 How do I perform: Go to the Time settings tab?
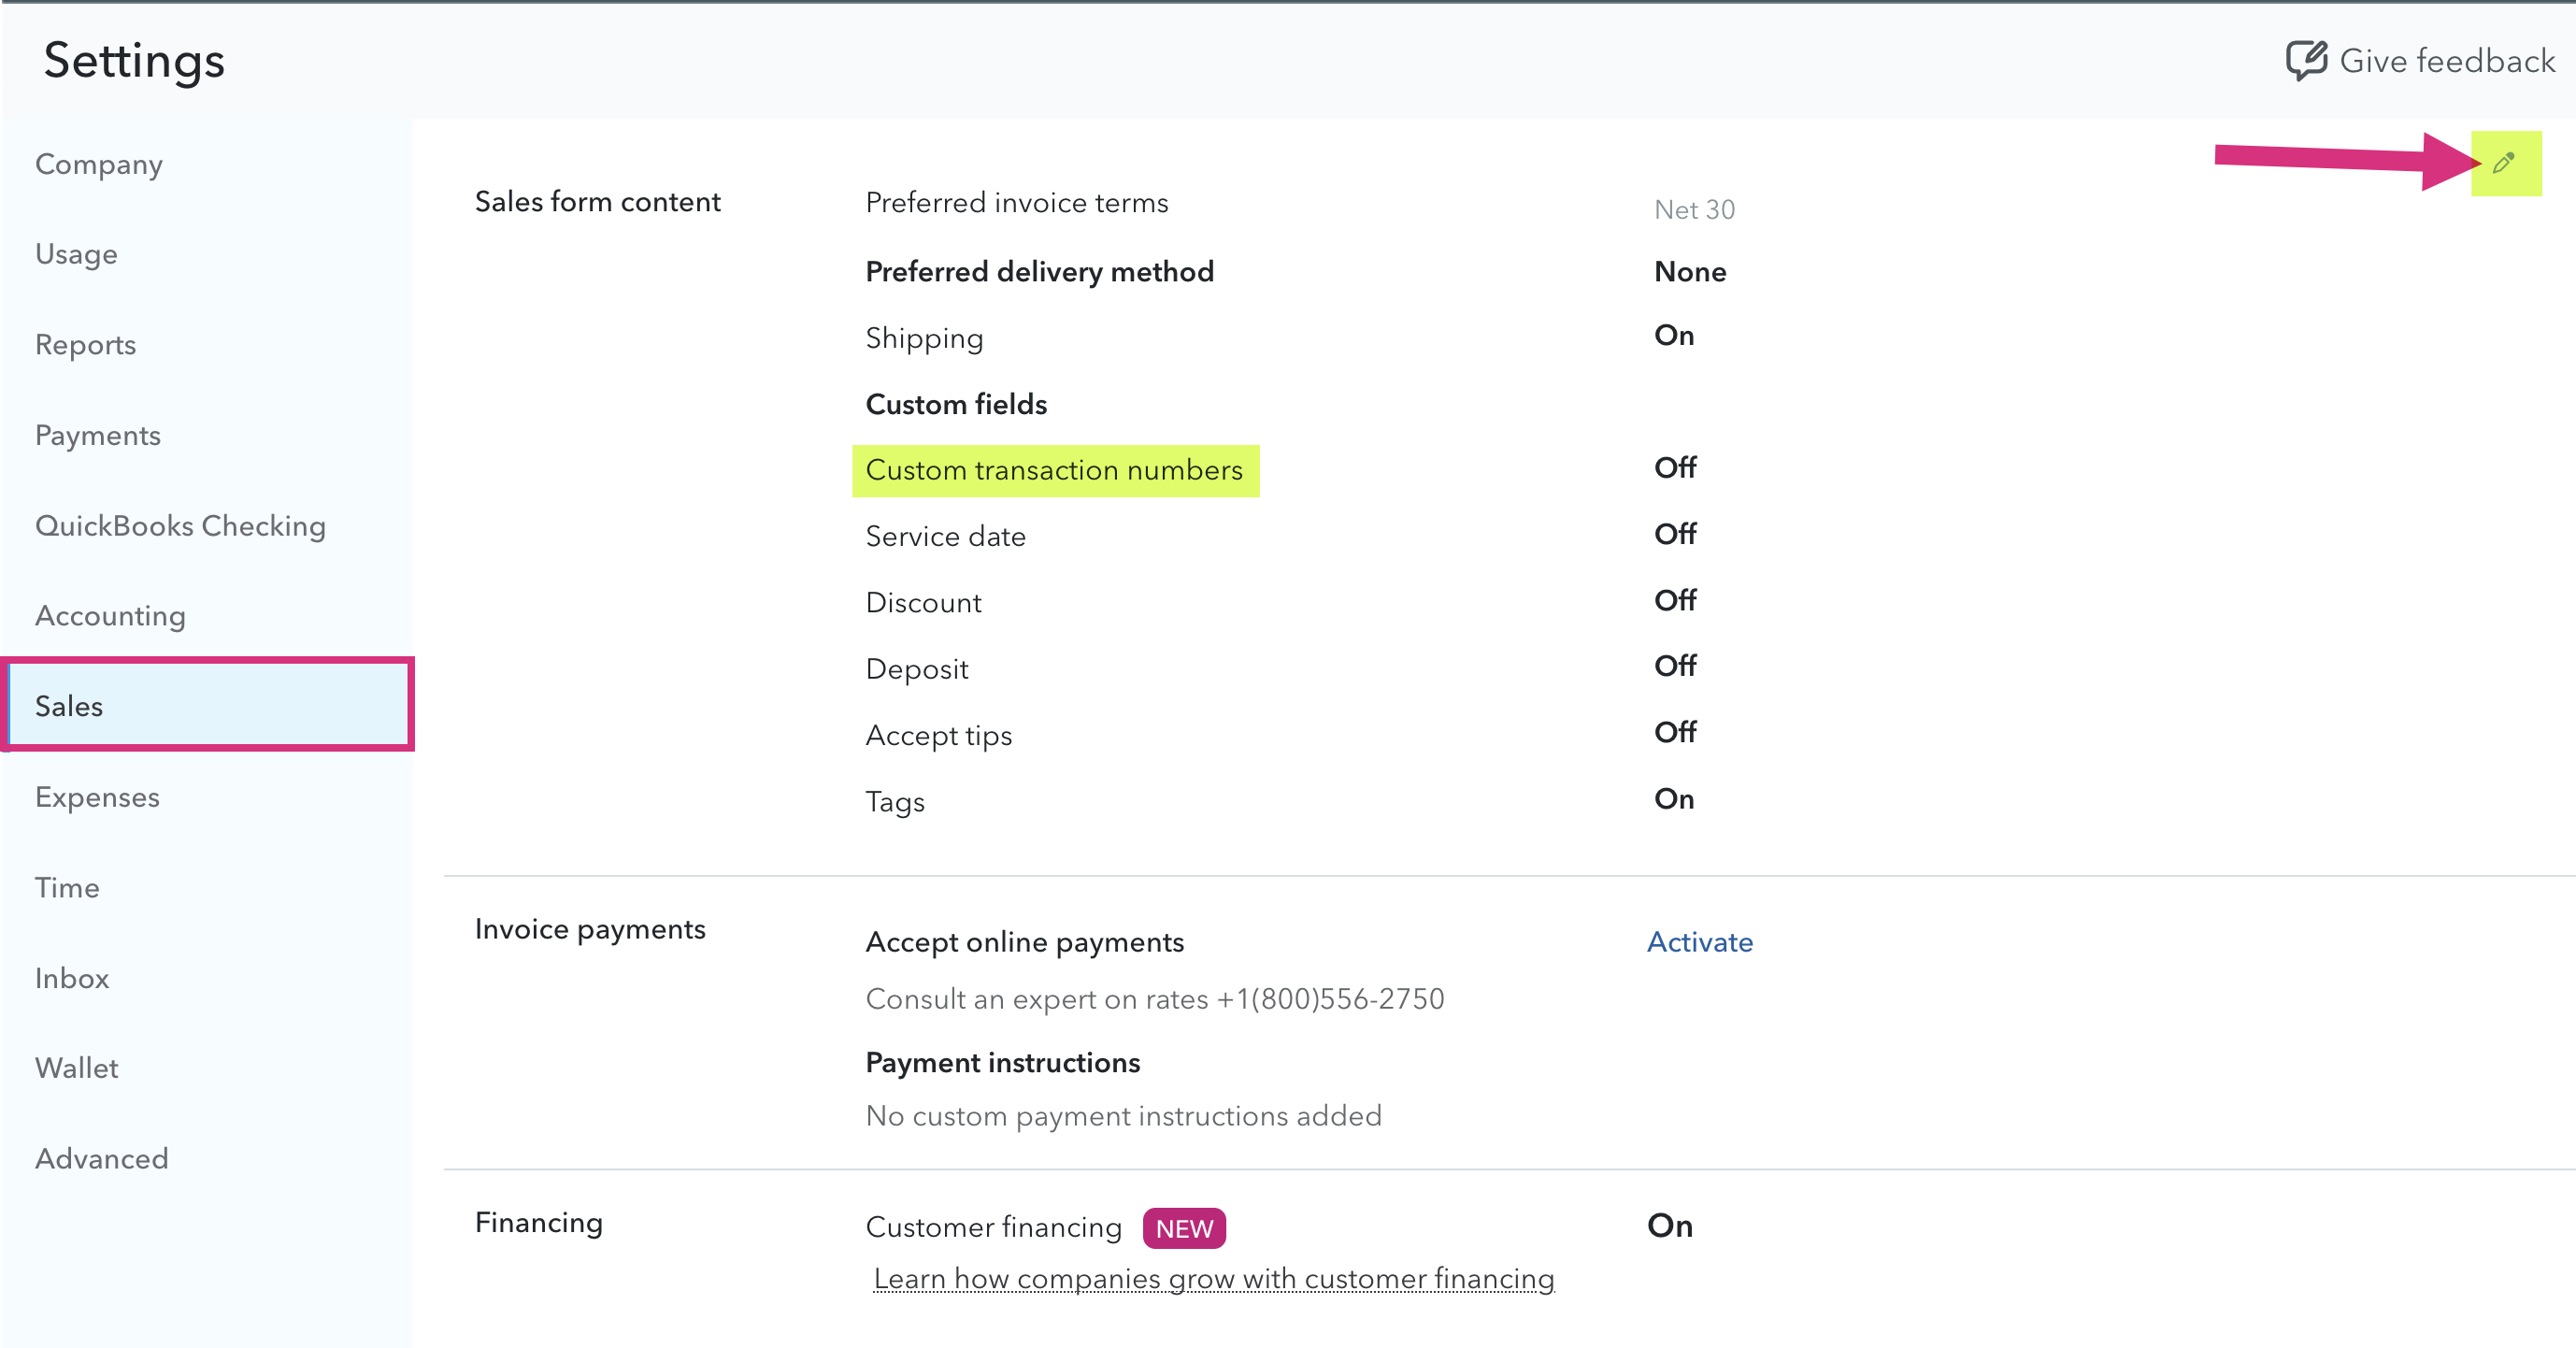click(67, 888)
